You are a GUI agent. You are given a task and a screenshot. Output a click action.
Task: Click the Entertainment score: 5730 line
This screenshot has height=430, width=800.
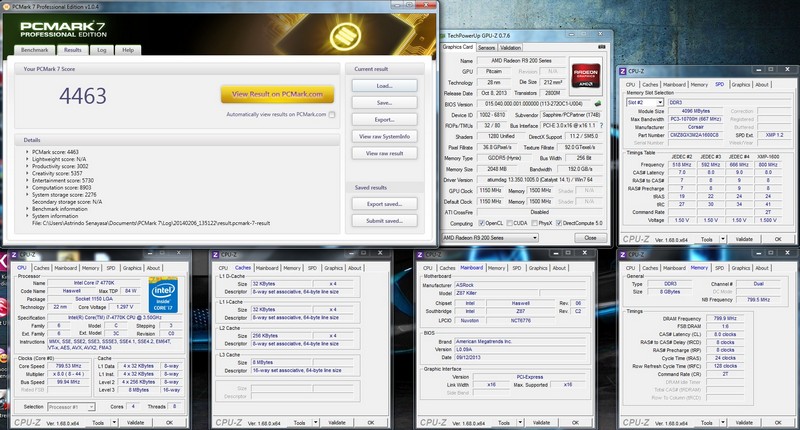pyautogui.click(x=63, y=181)
